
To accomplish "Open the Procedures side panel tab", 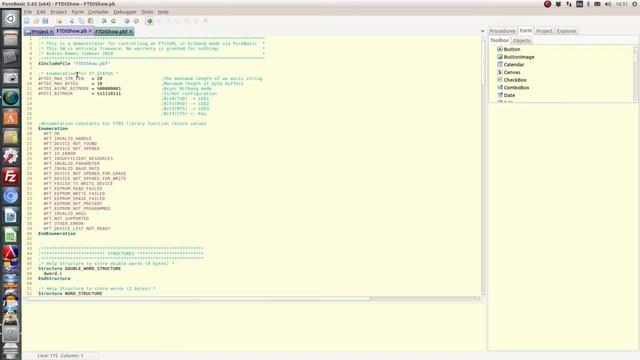I will 502,31.
